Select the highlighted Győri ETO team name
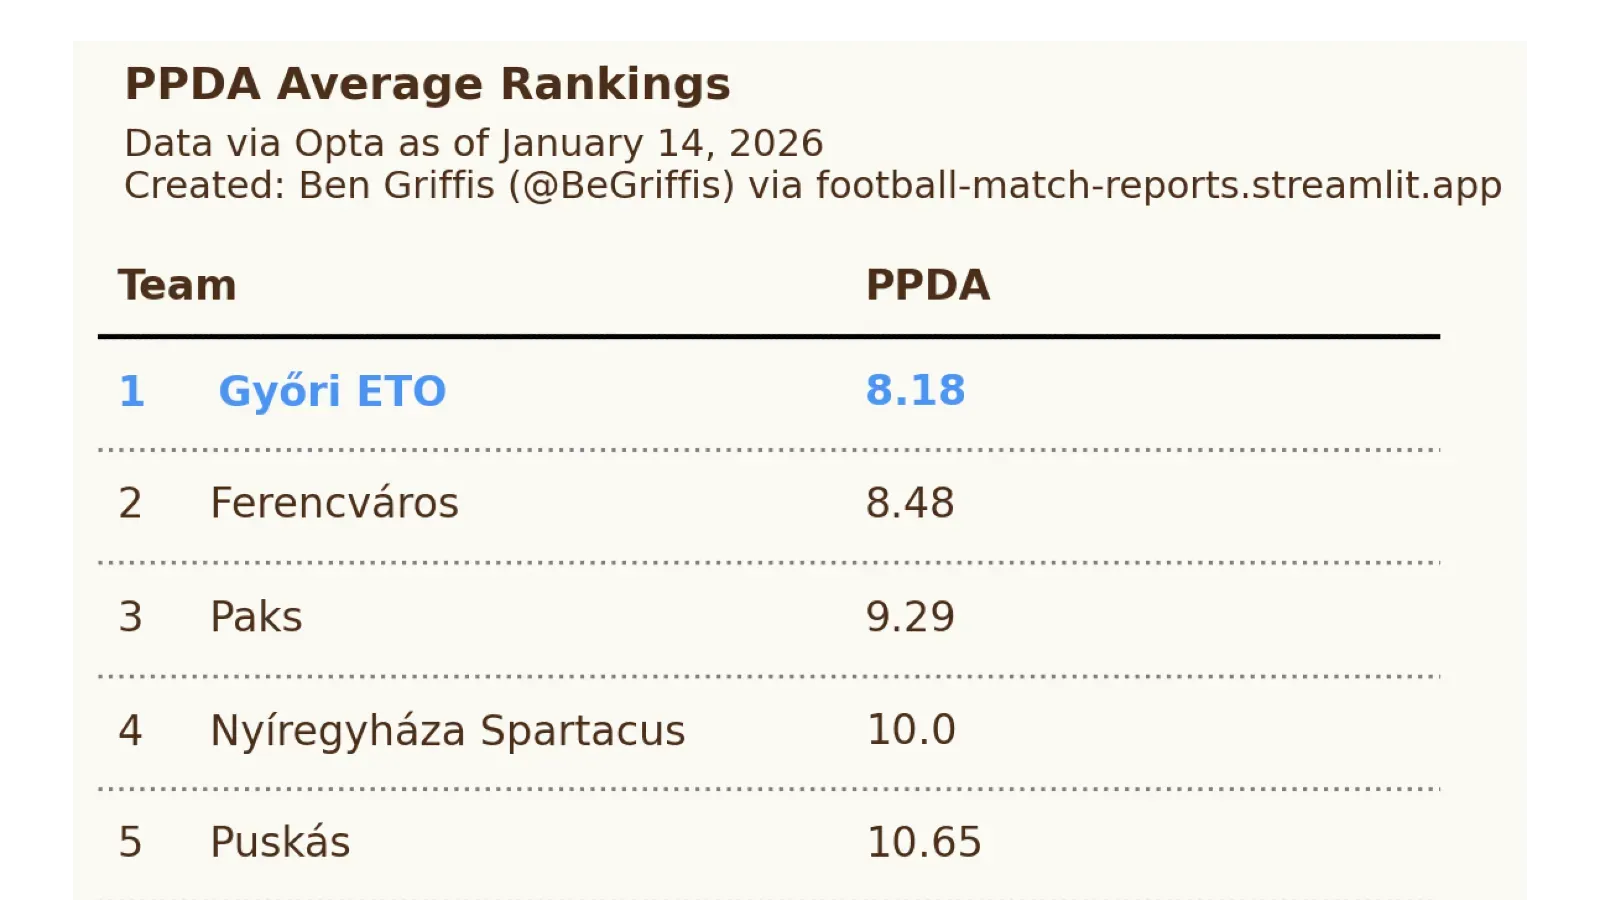The image size is (1600, 900). pyautogui.click(x=332, y=391)
